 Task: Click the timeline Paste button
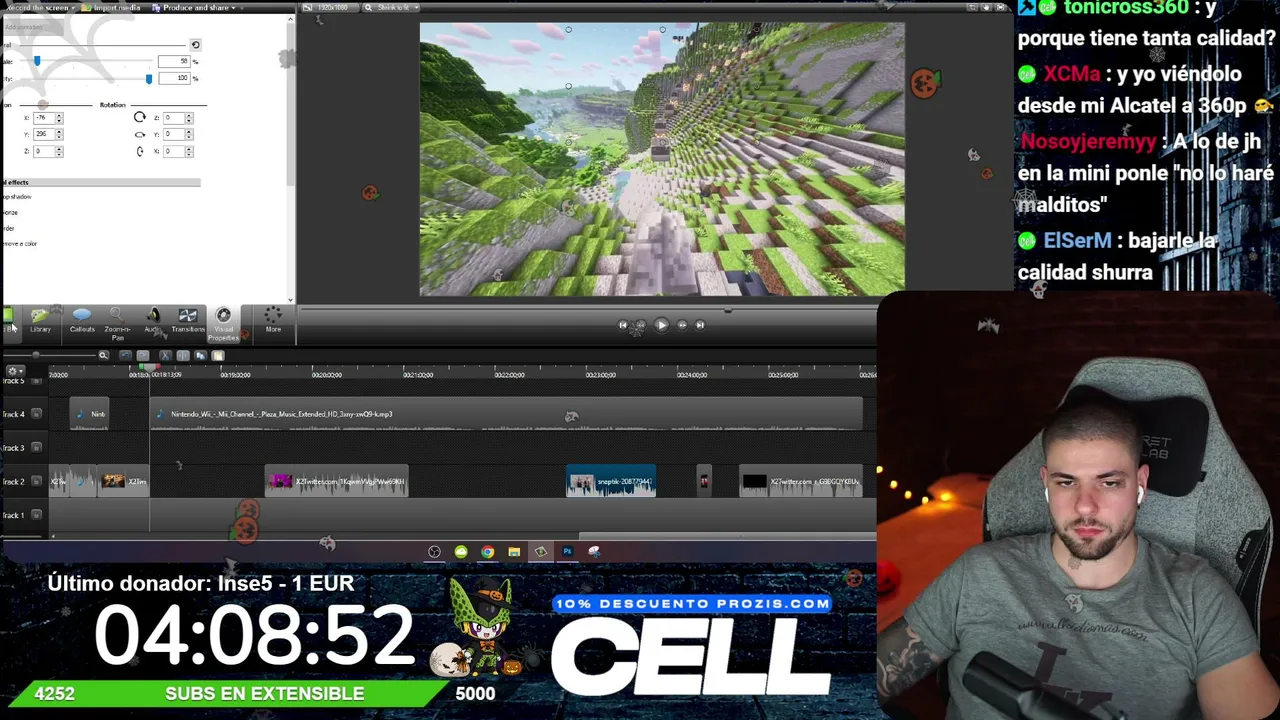click(218, 355)
